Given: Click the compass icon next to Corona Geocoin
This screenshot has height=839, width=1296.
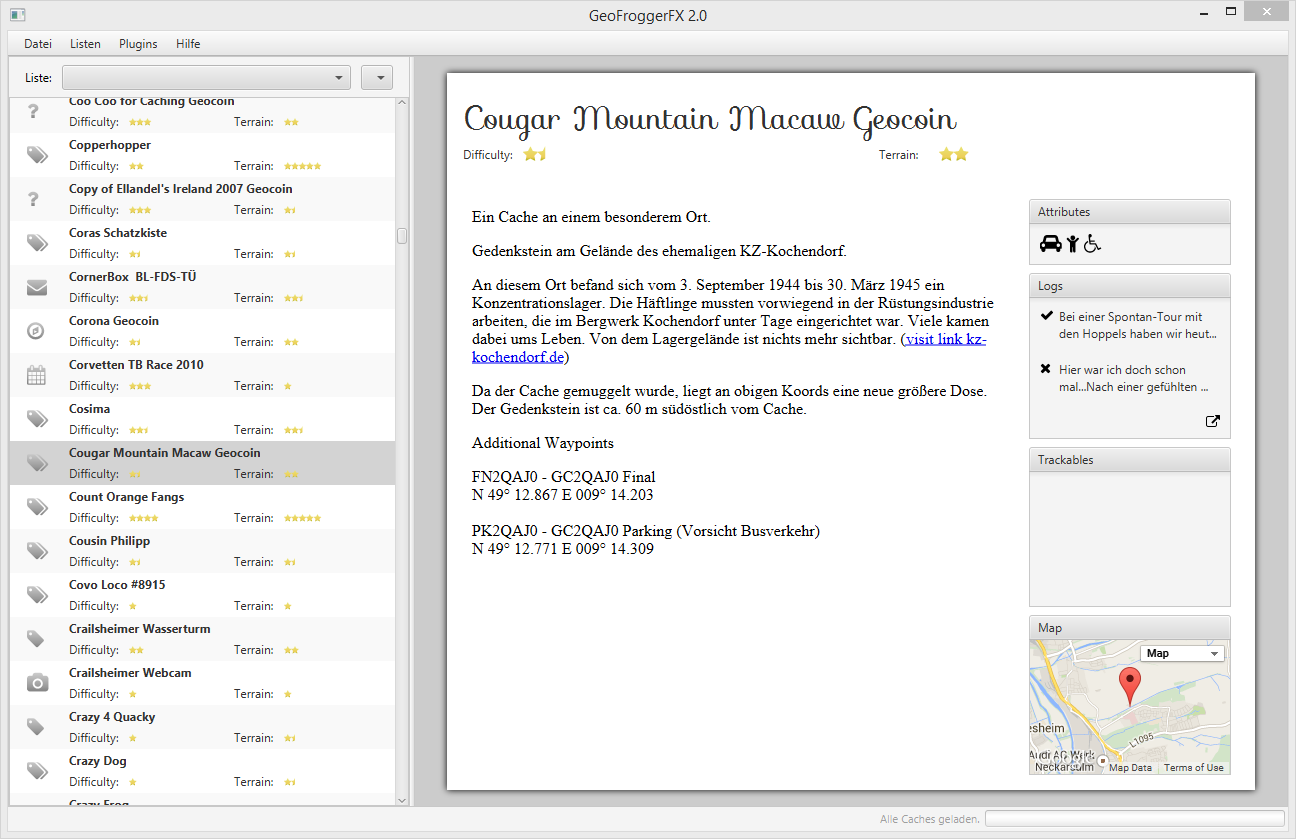Looking at the screenshot, I should click(x=37, y=332).
